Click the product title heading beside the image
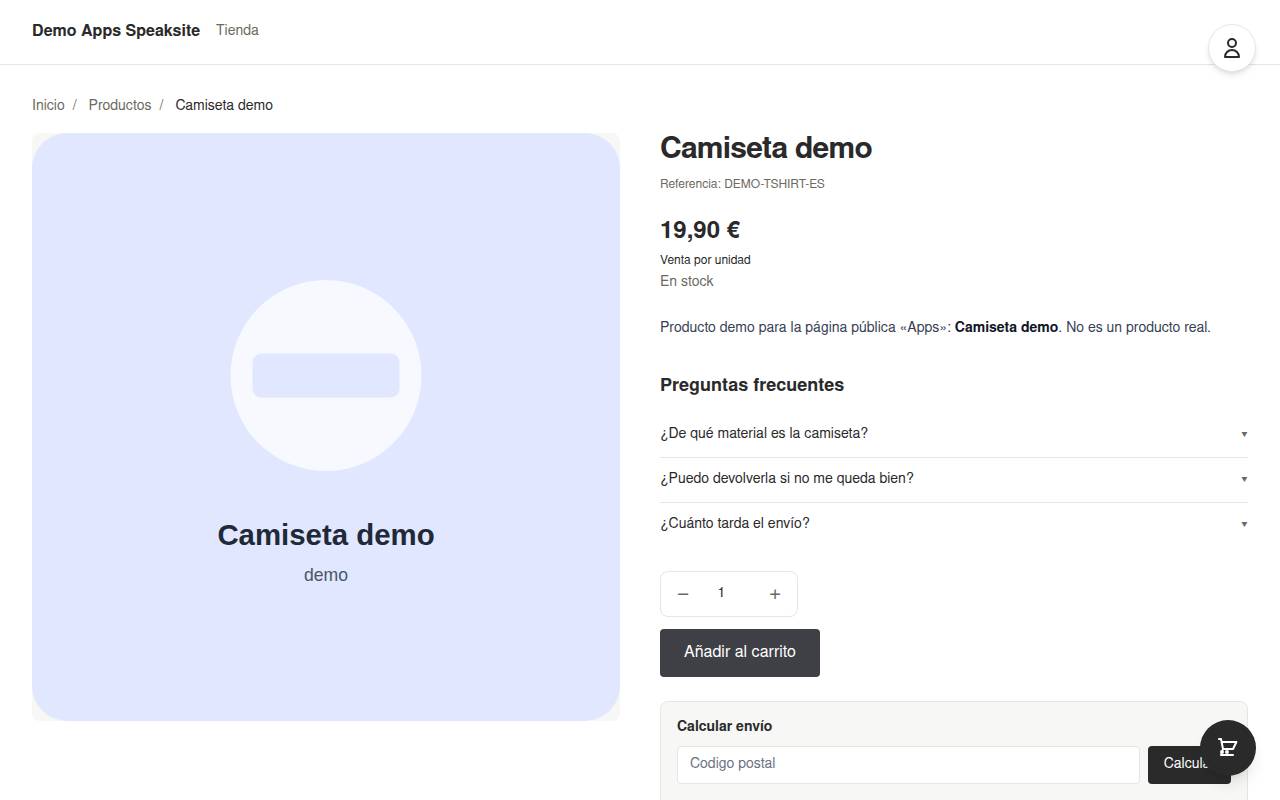 [766, 148]
